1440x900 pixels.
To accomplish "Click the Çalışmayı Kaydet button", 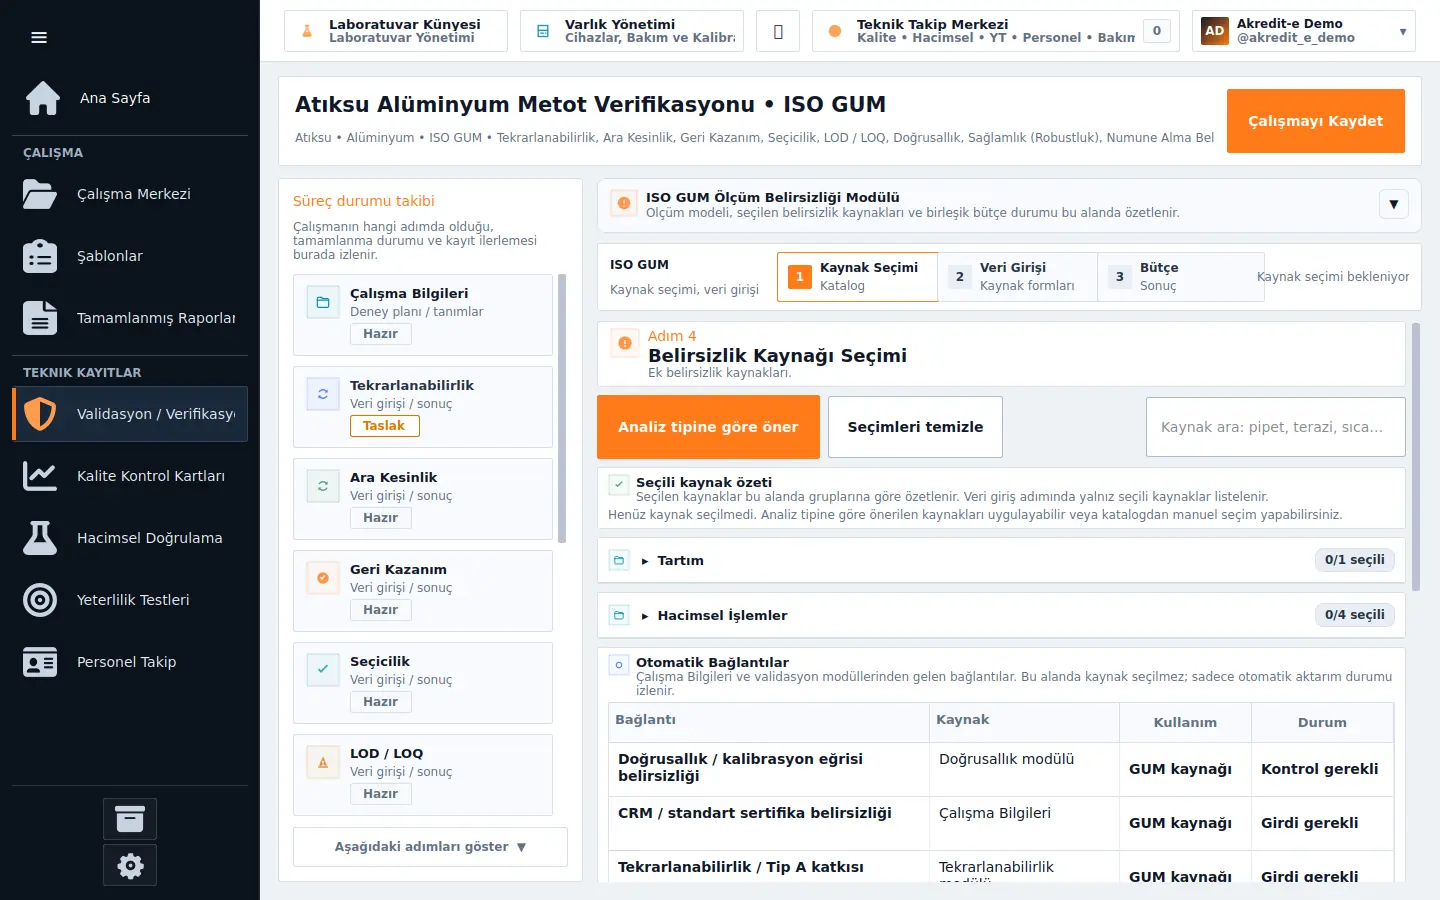I will pos(1316,121).
